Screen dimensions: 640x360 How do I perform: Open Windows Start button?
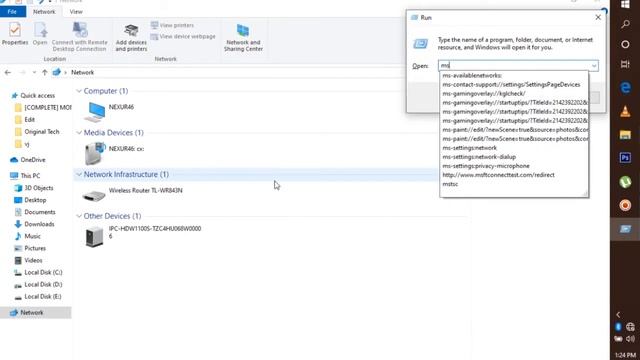[x=625, y=4]
